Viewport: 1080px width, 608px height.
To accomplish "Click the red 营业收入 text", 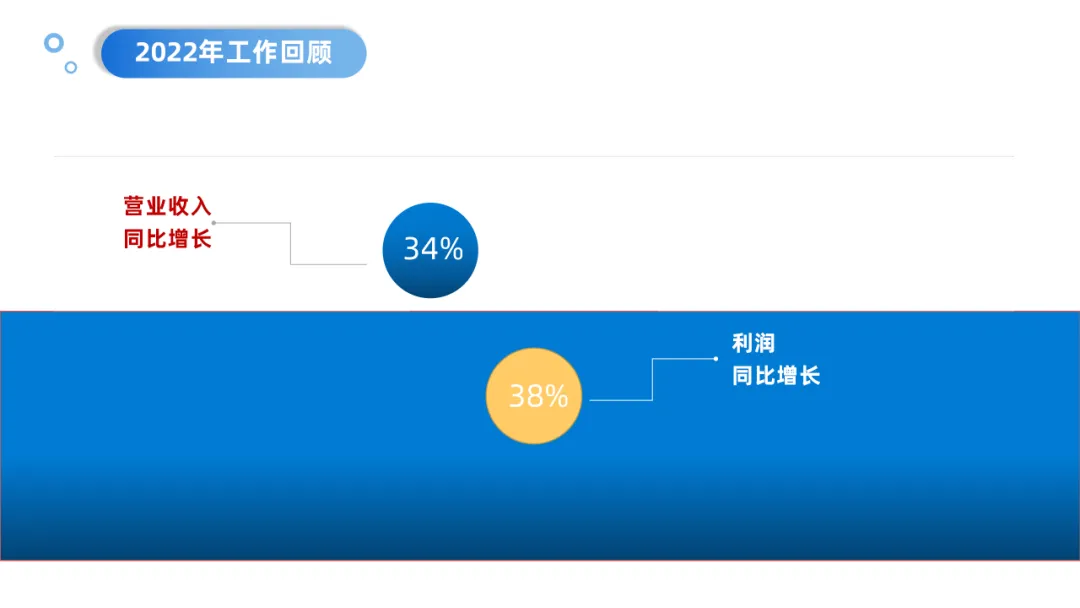I will [x=167, y=206].
